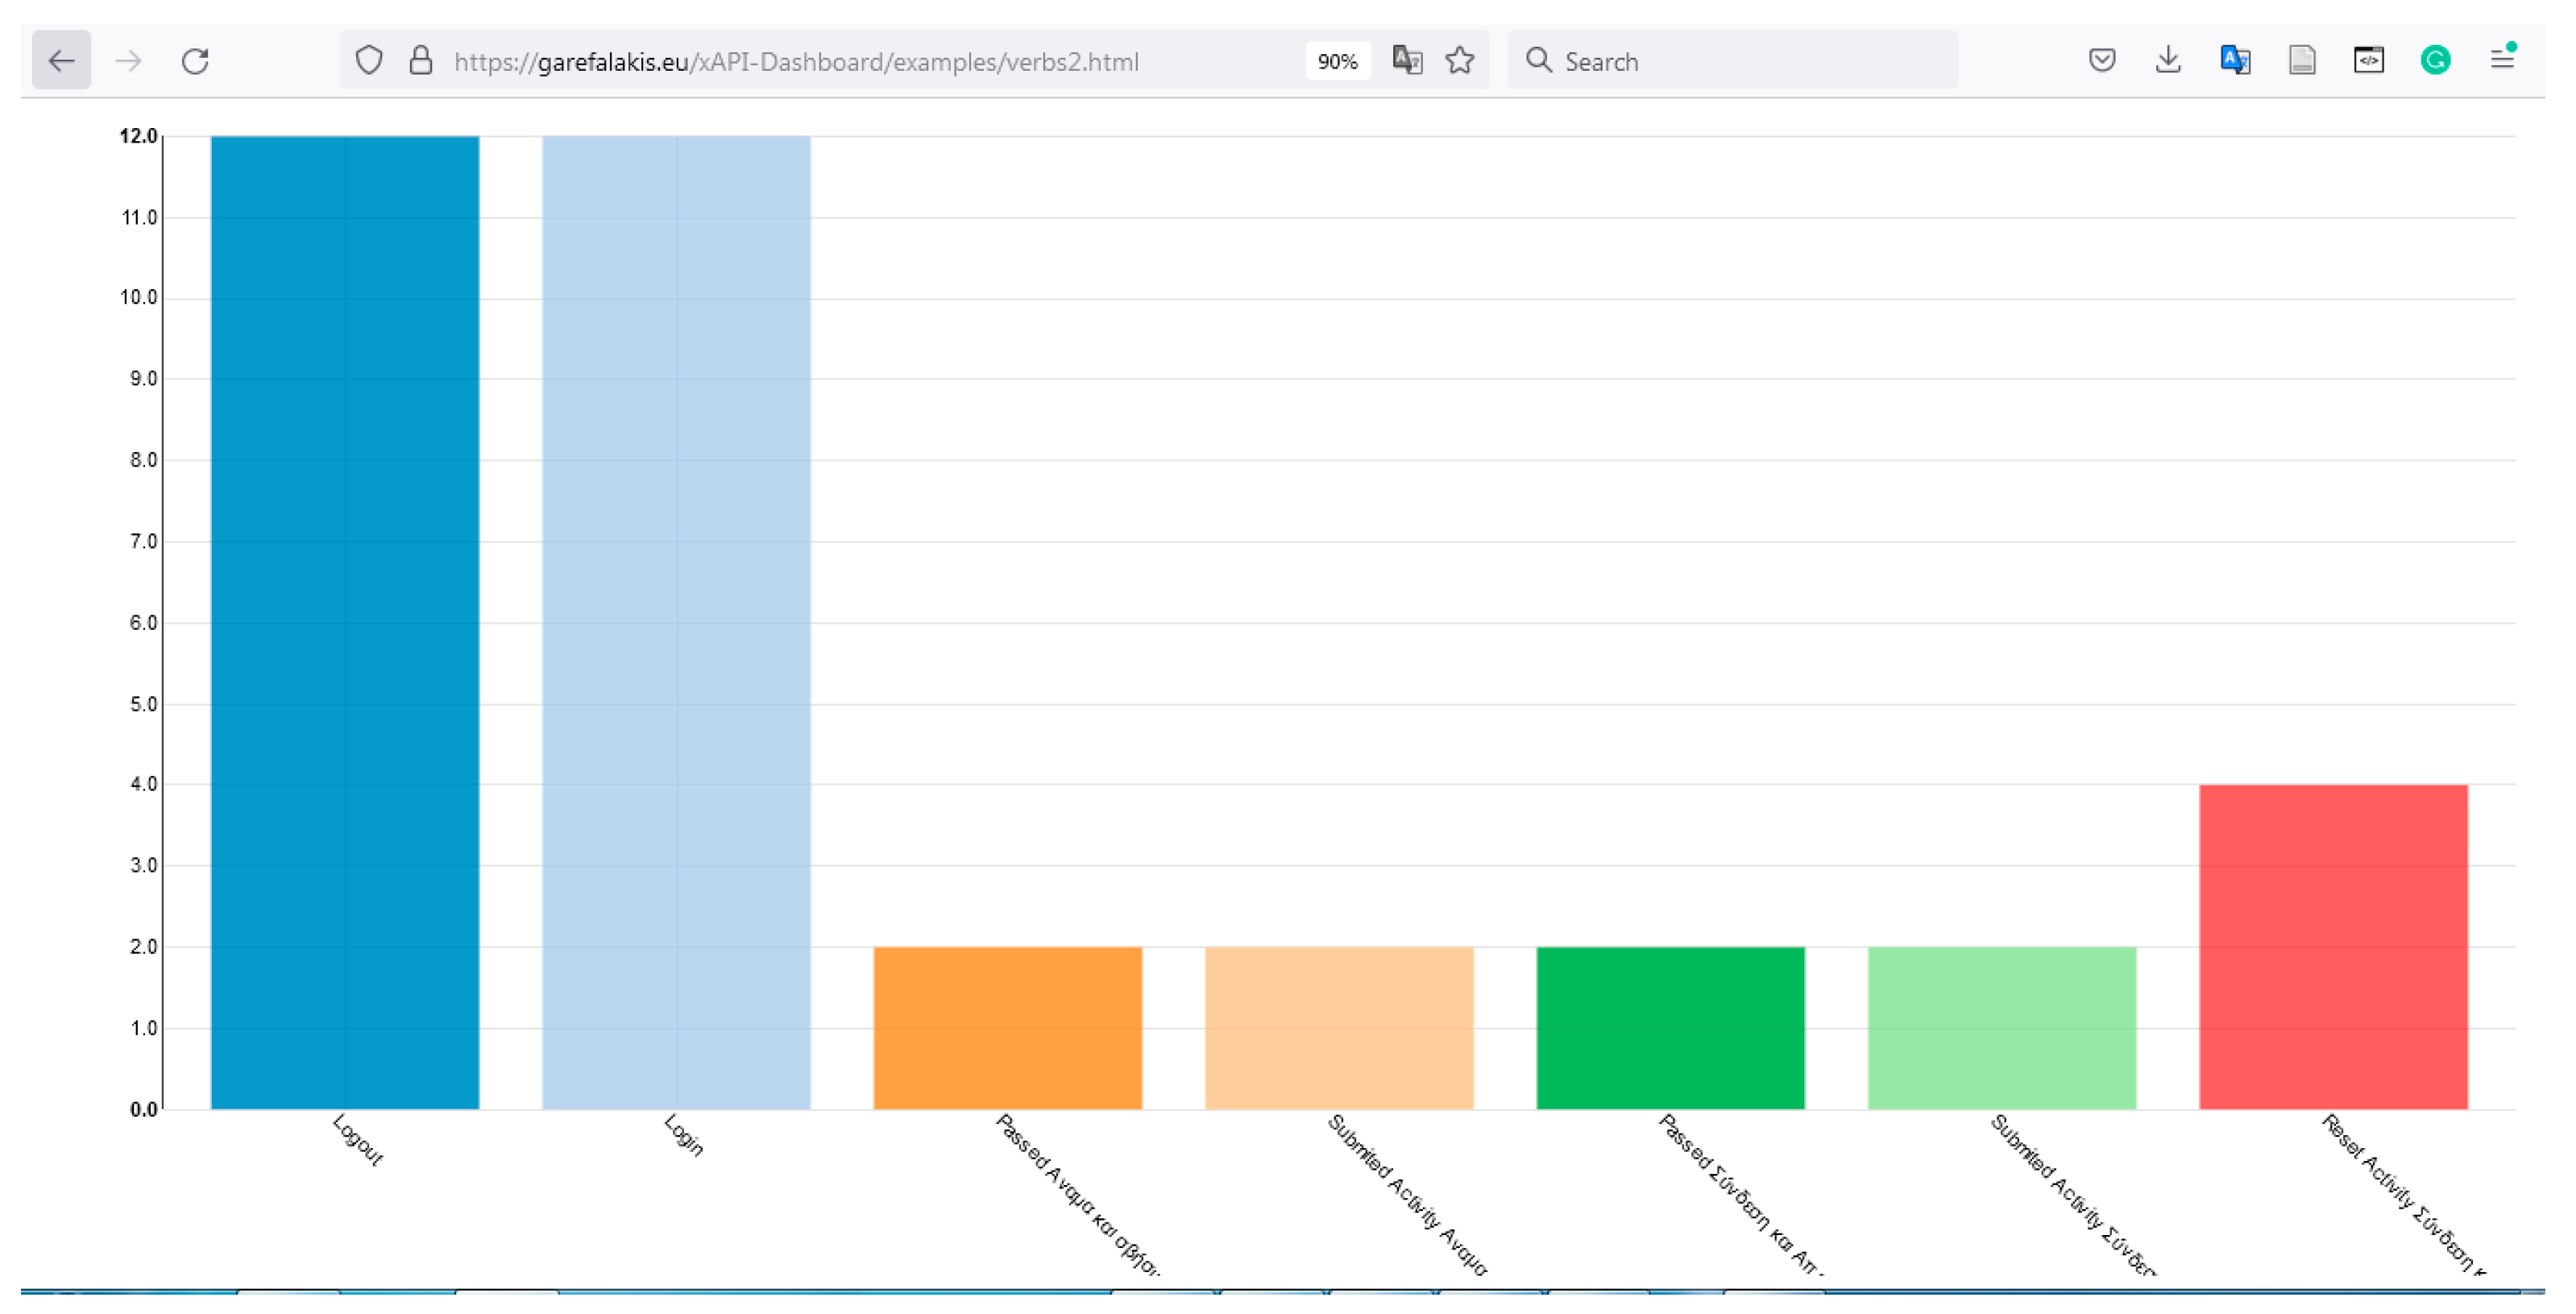Screen dimensions: 2576x1314
Task: Click the dark green Passed Σύνδεση bar
Action: [x=1670, y=1027]
